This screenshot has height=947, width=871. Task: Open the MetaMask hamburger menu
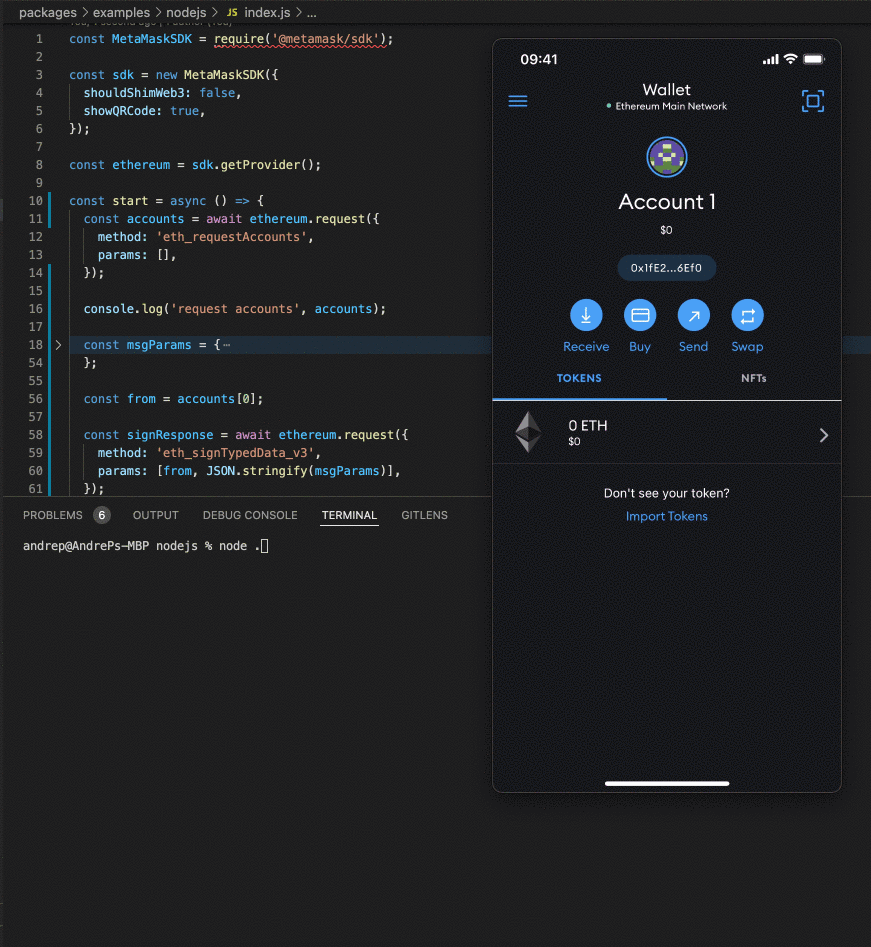518,100
